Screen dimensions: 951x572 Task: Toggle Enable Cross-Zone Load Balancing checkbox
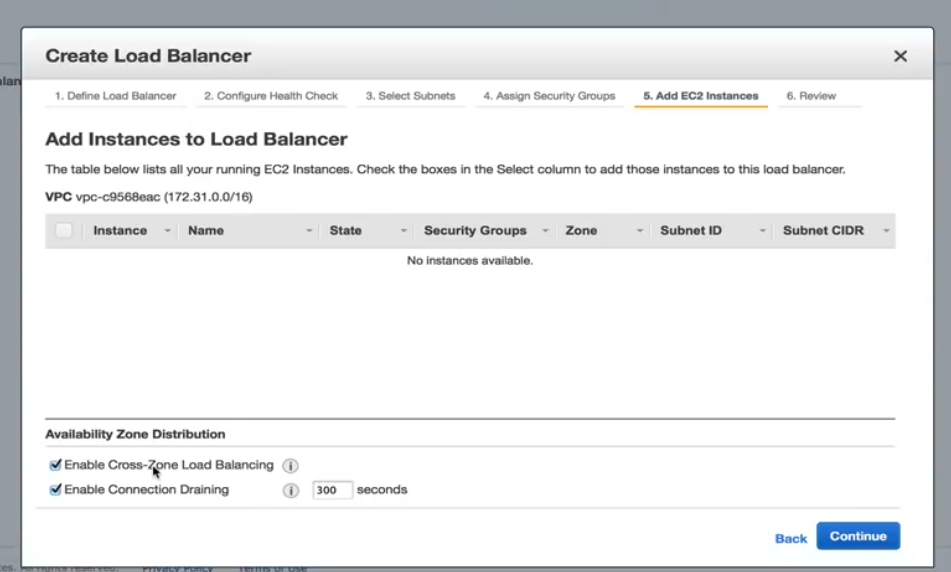(56, 465)
